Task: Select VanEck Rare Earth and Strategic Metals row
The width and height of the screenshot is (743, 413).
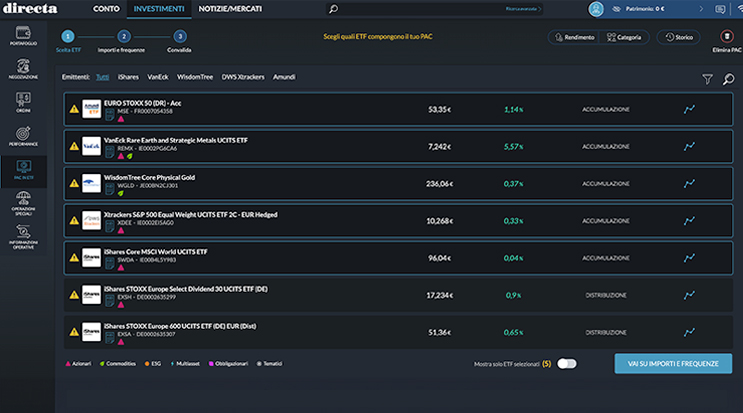Action: click(399, 146)
